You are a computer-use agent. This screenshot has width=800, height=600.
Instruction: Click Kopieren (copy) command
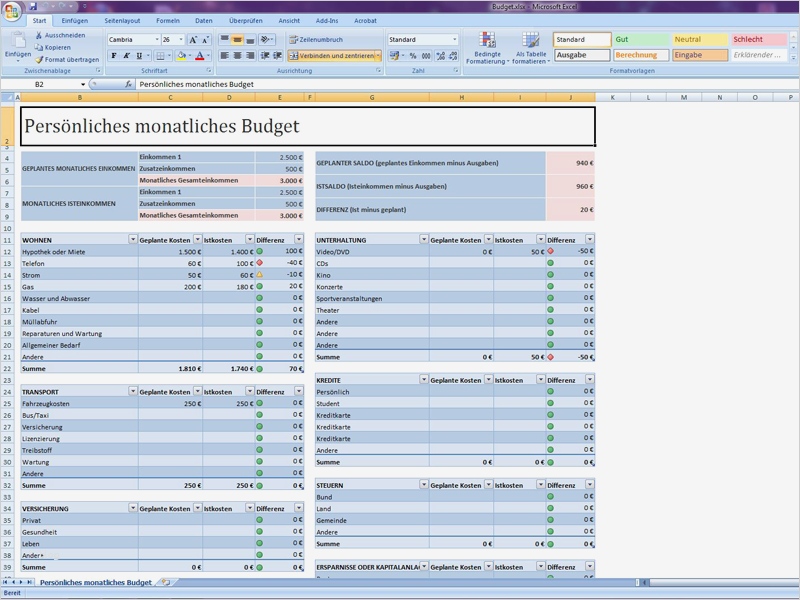(53, 47)
